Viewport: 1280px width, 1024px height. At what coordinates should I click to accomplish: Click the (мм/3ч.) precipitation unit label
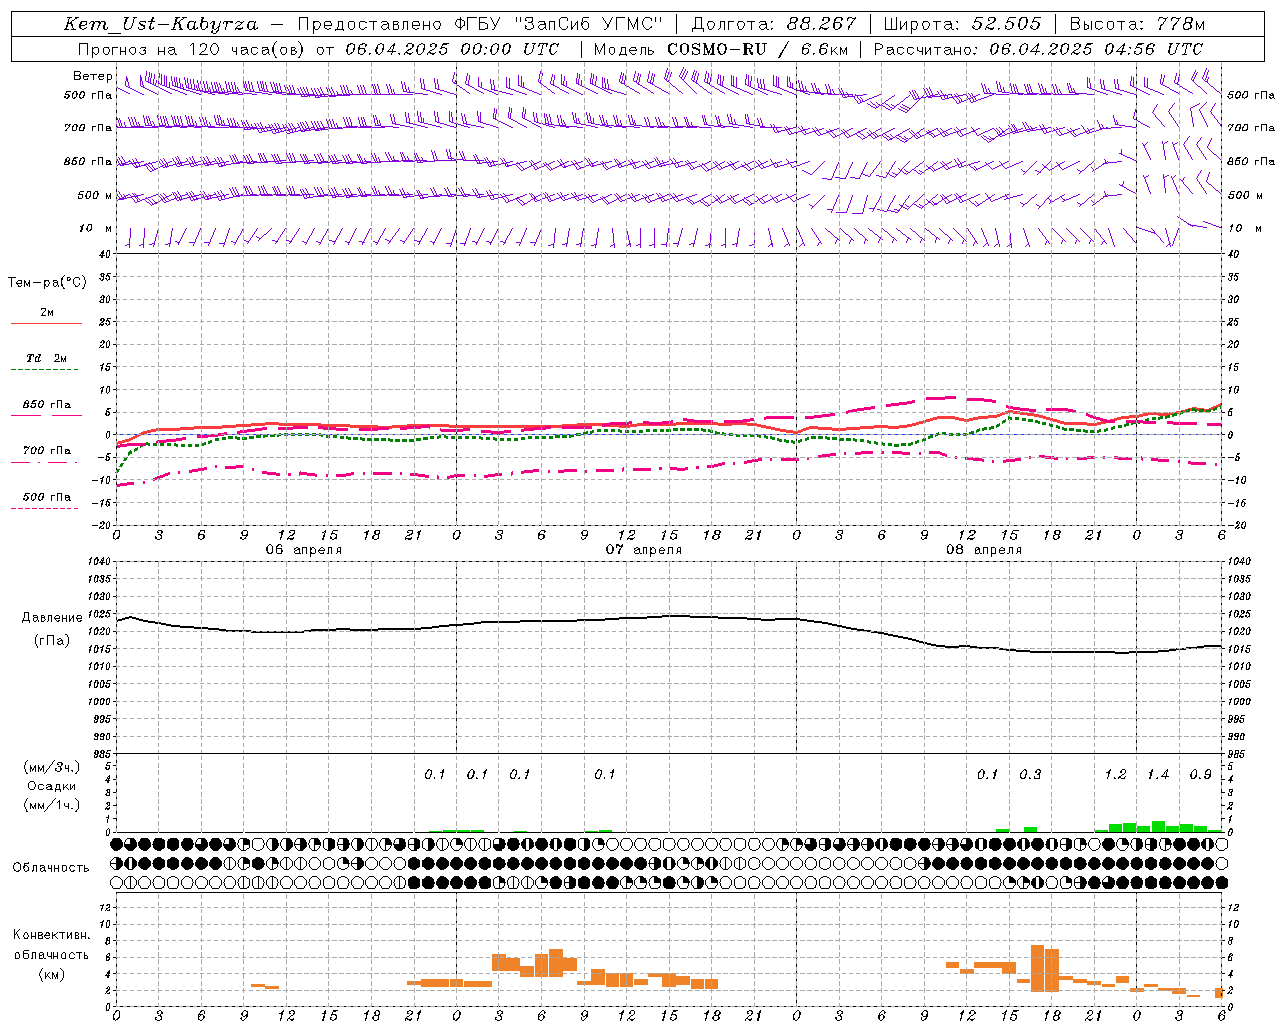pos(52,767)
